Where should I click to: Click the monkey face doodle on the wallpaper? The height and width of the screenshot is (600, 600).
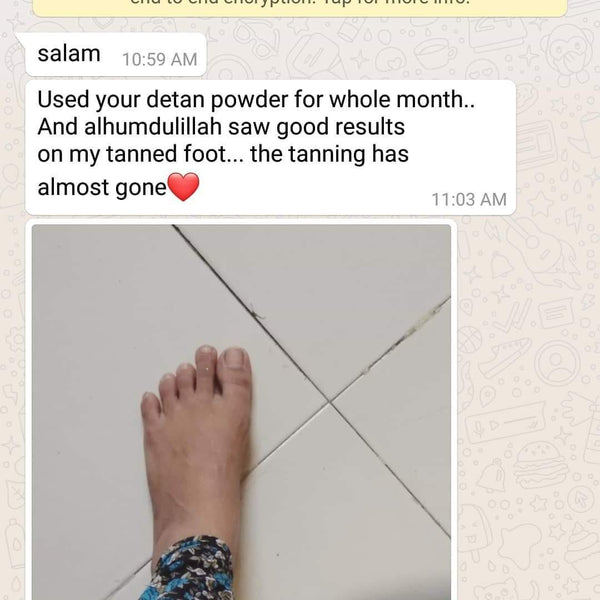pyautogui.click(x=568, y=55)
